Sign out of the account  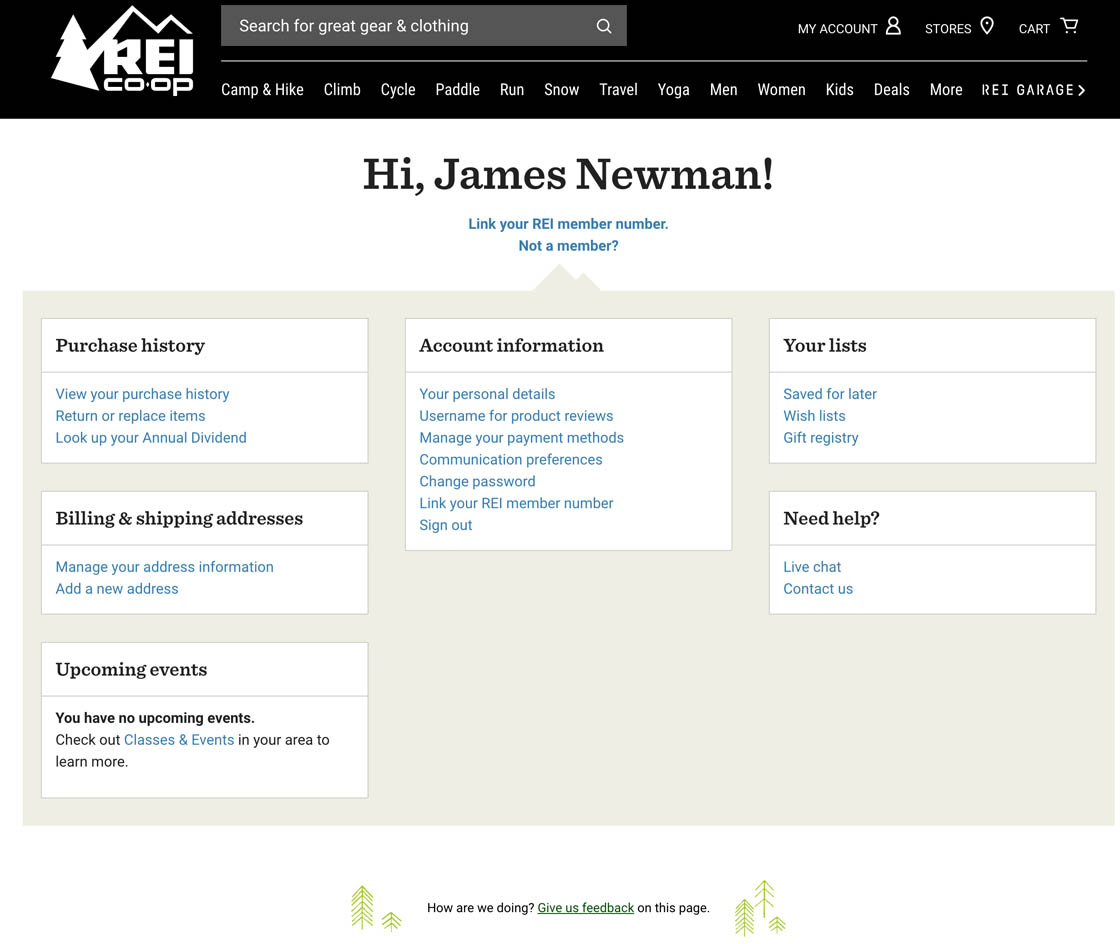tap(445, 525)
